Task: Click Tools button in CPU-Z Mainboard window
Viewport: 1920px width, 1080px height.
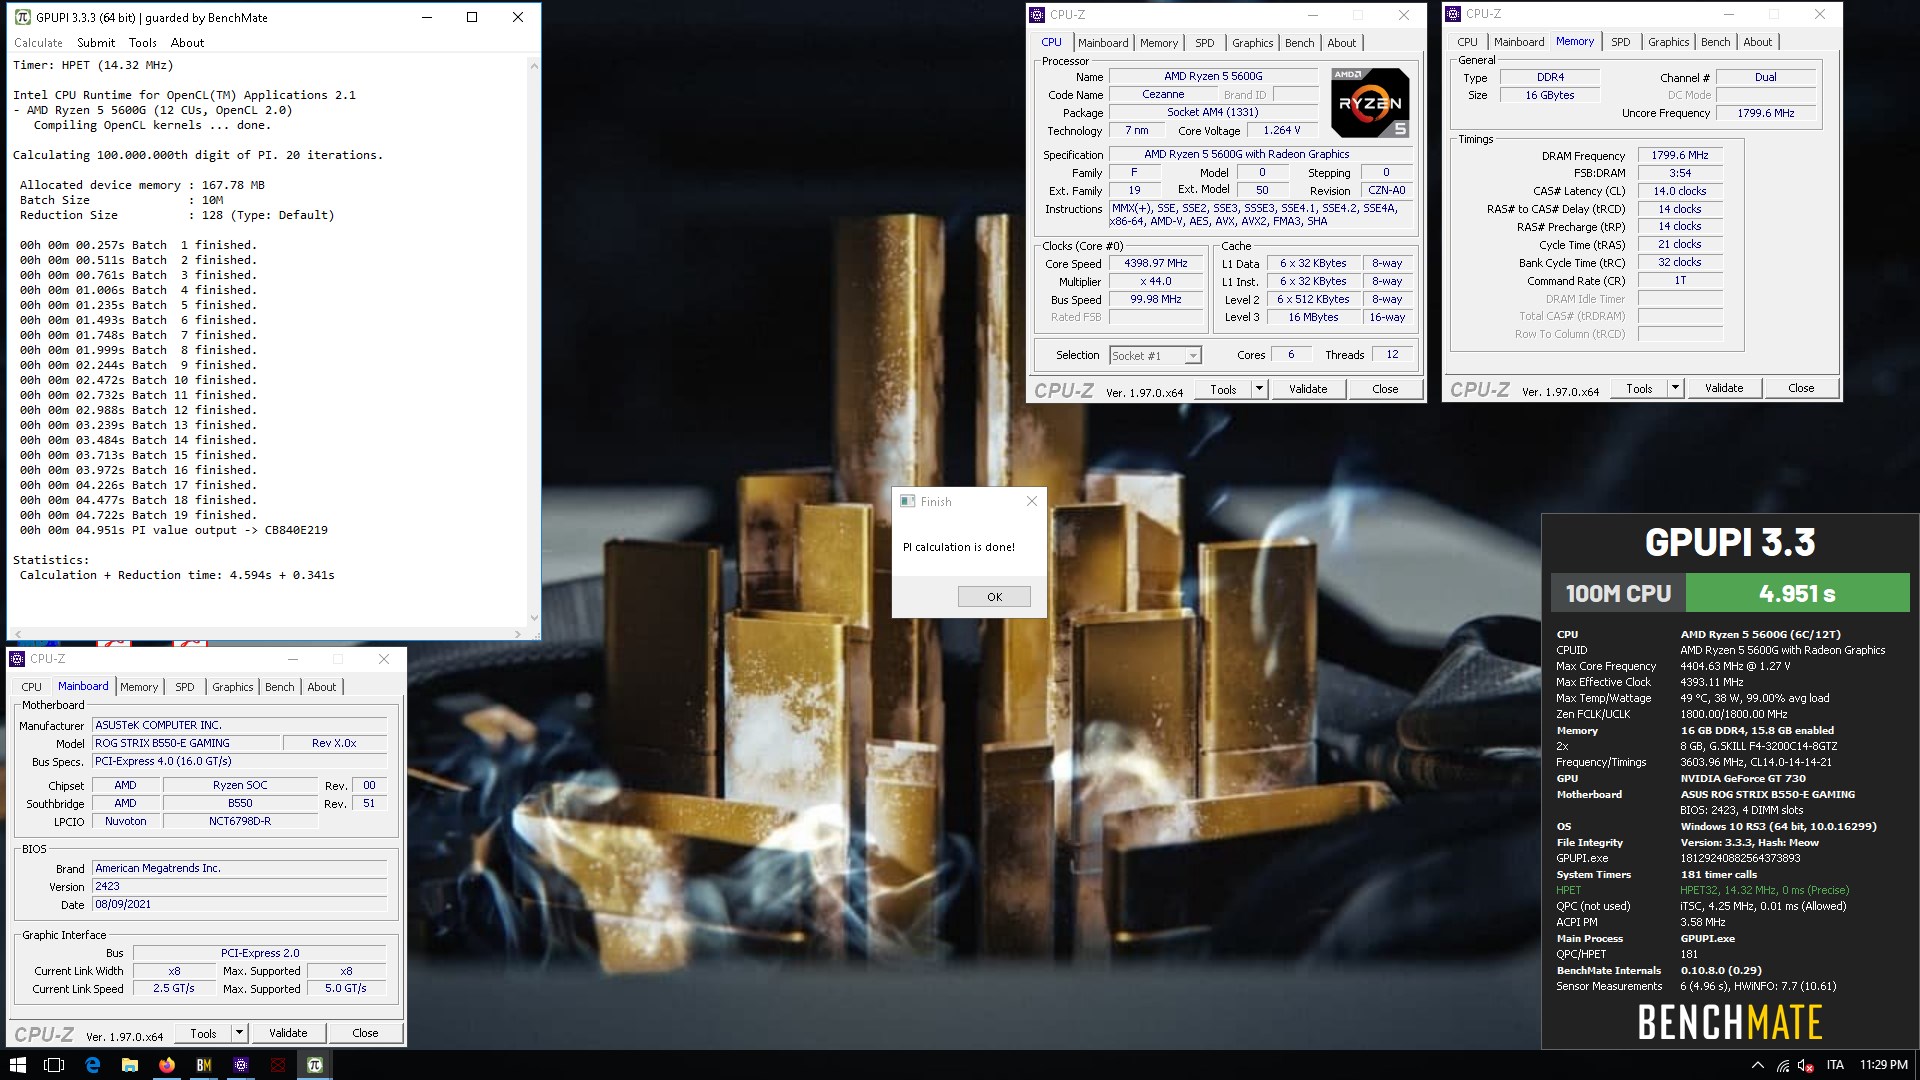Action: pyautogui.click(x=203, y=1033)
